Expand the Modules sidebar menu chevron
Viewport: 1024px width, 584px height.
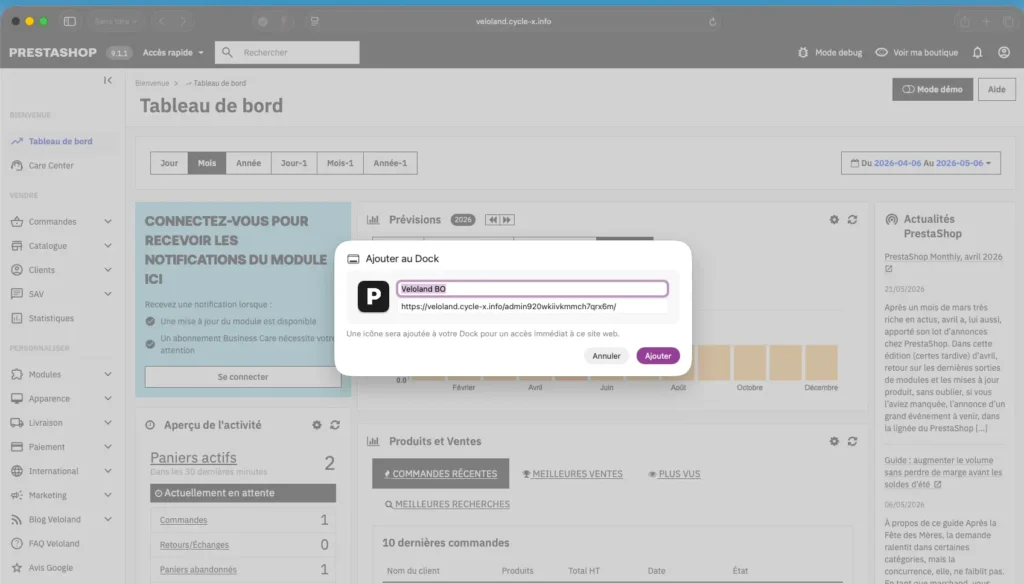108,374
